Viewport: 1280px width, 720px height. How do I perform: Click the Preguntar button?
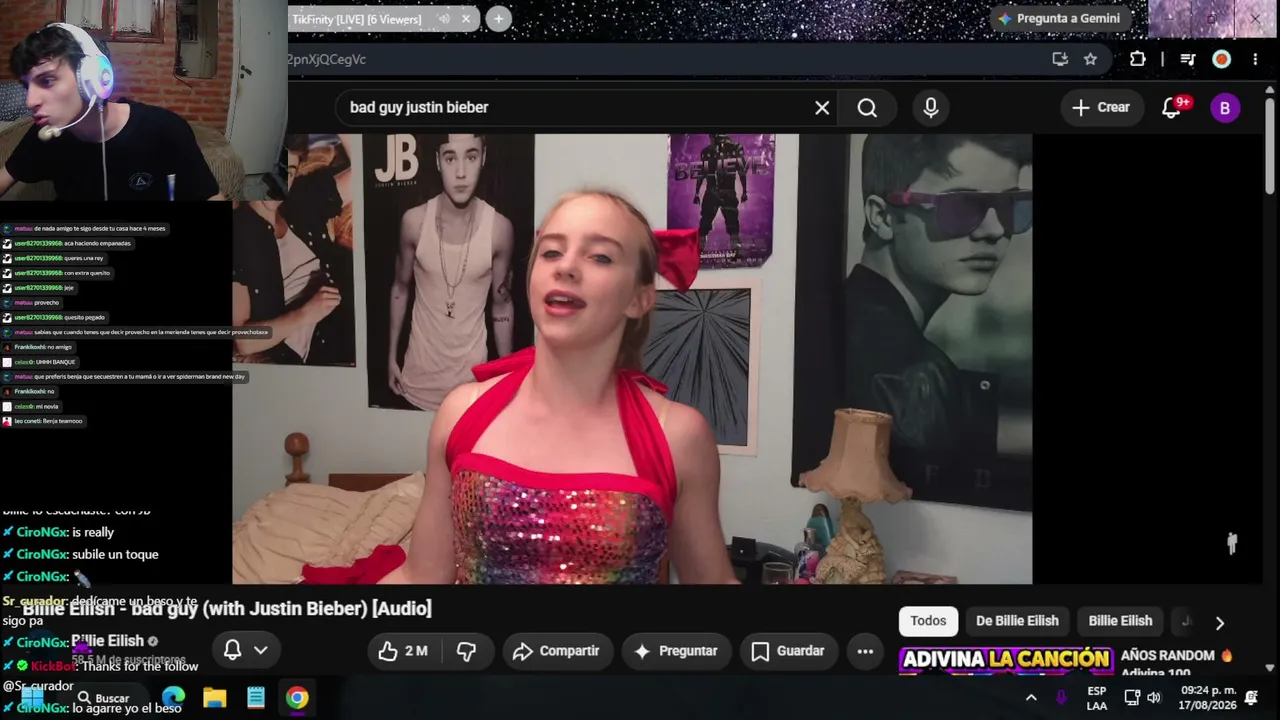click(x=676, y=651)
